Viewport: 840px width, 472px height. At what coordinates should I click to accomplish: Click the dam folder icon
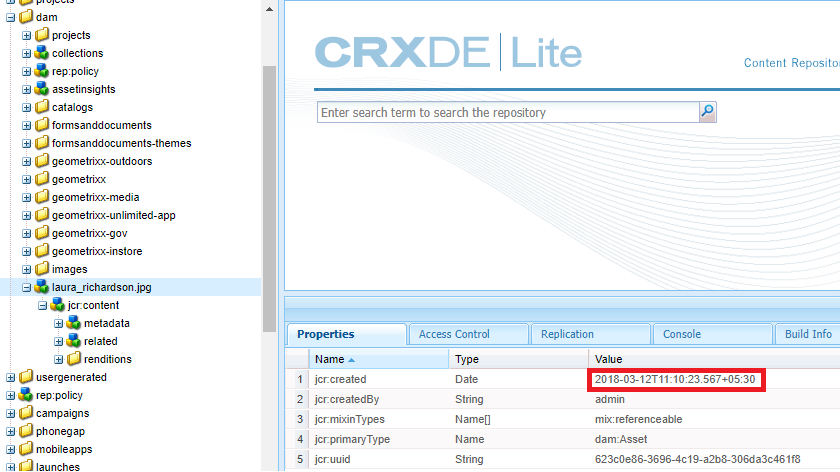(26, 17)
